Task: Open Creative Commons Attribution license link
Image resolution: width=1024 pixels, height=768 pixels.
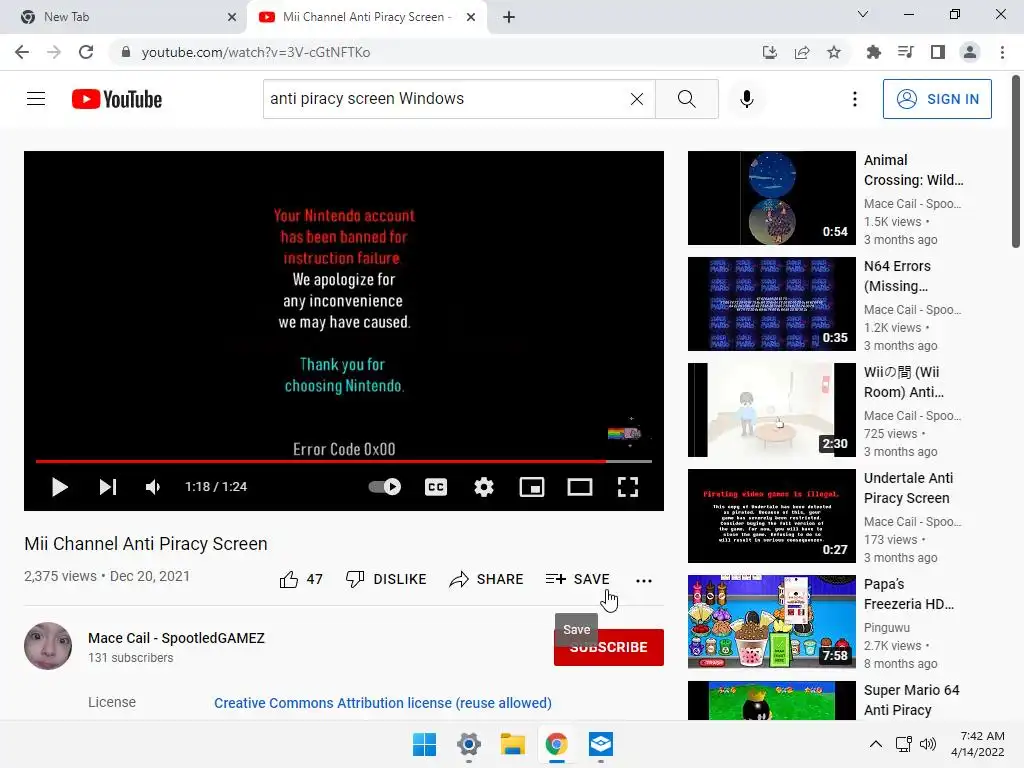Action: pyautogui.click(x=383, y=703)
